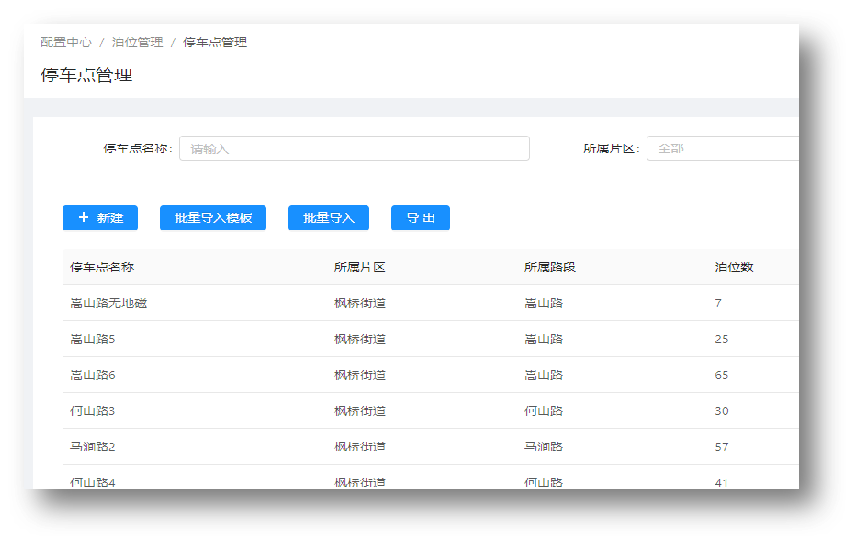Click the 导出 export button

420,218
